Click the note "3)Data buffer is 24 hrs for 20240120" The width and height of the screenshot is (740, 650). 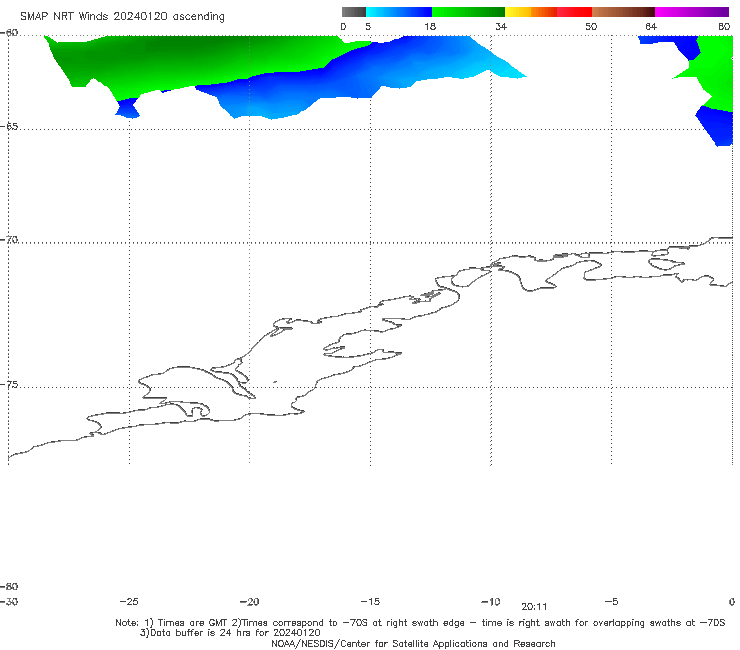pos(230,633)
